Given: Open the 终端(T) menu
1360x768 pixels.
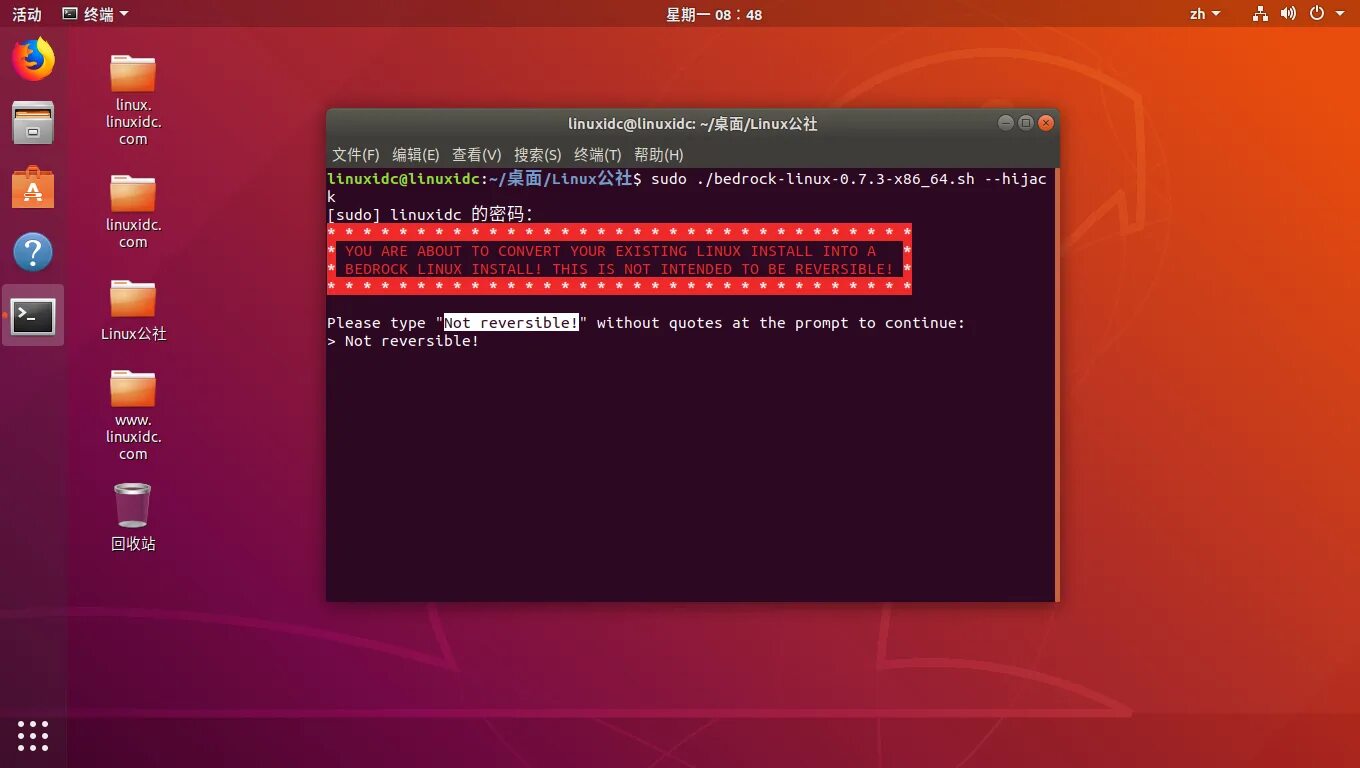Looking at the screenshot, I should click(598, 155).
